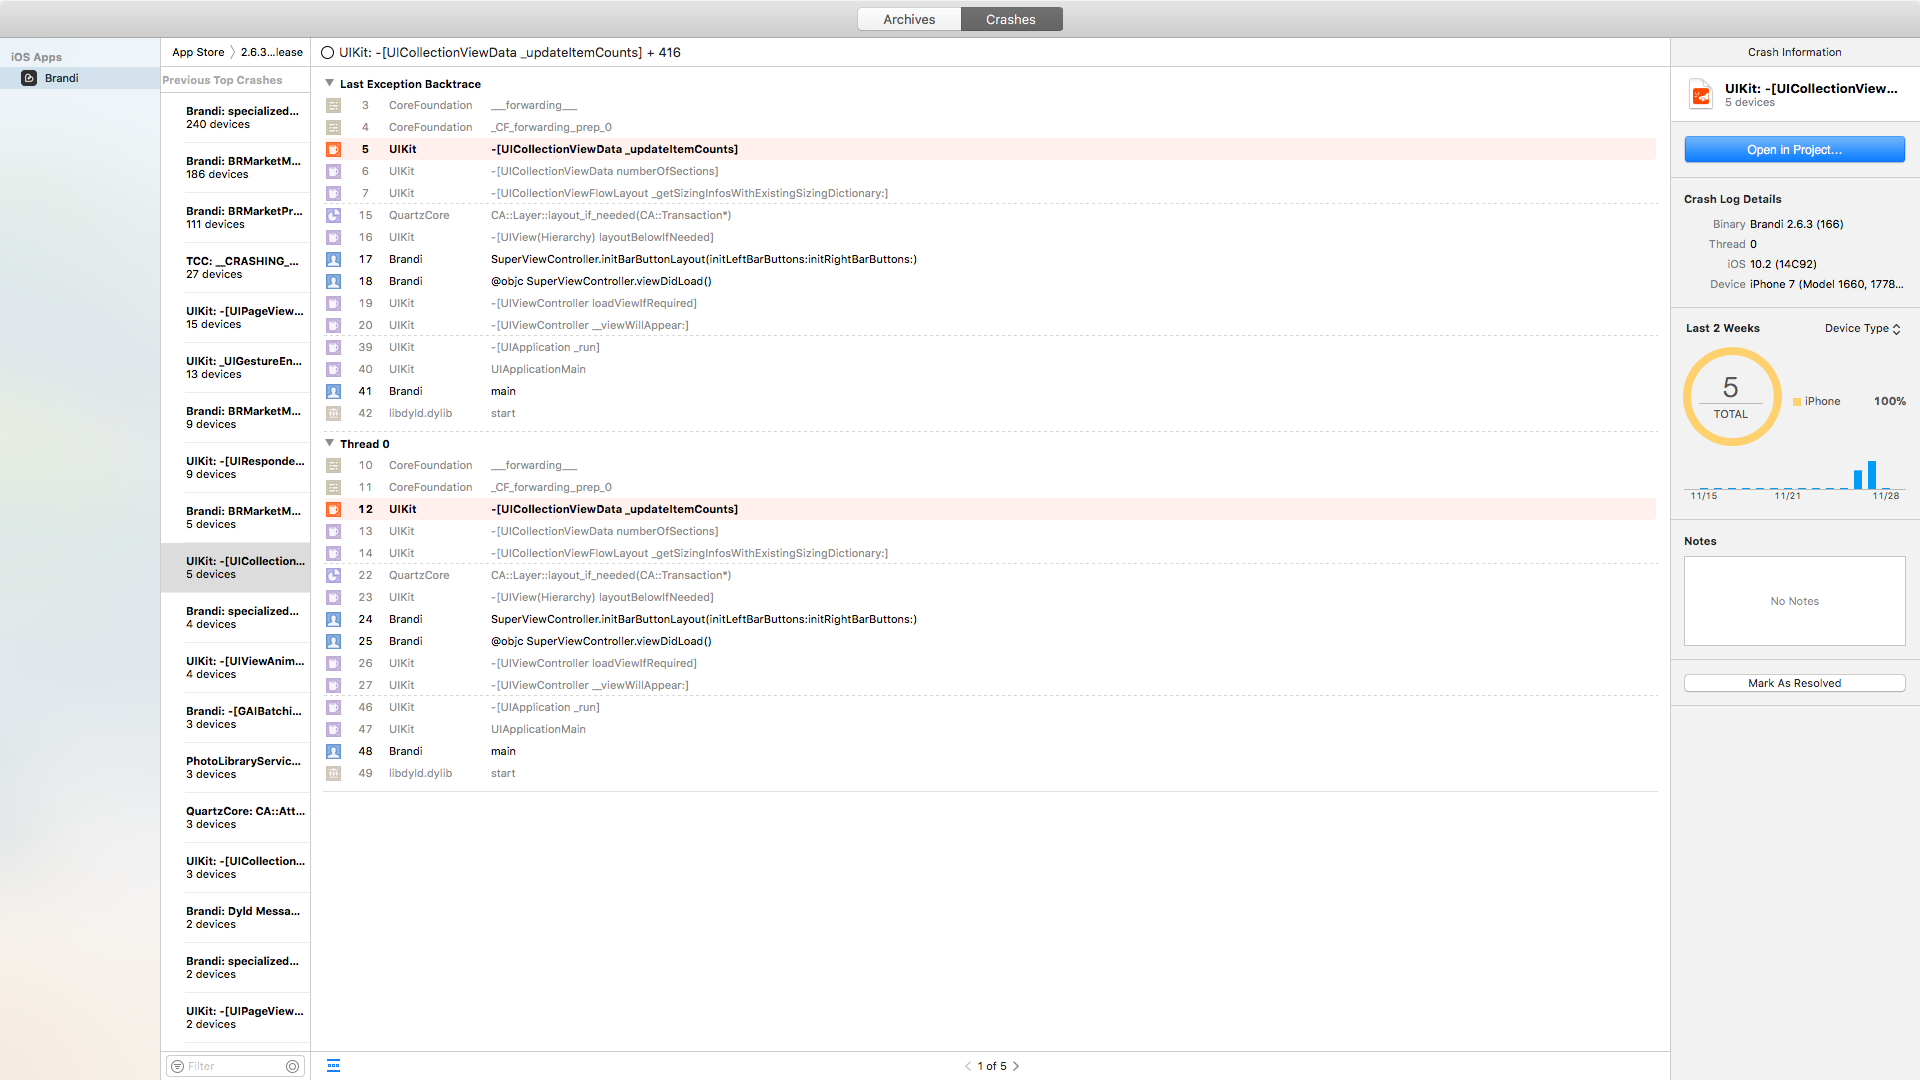Click QuartzCore icon on frame 15
Screen dimensions: 1920x1080
click(334, 215)
